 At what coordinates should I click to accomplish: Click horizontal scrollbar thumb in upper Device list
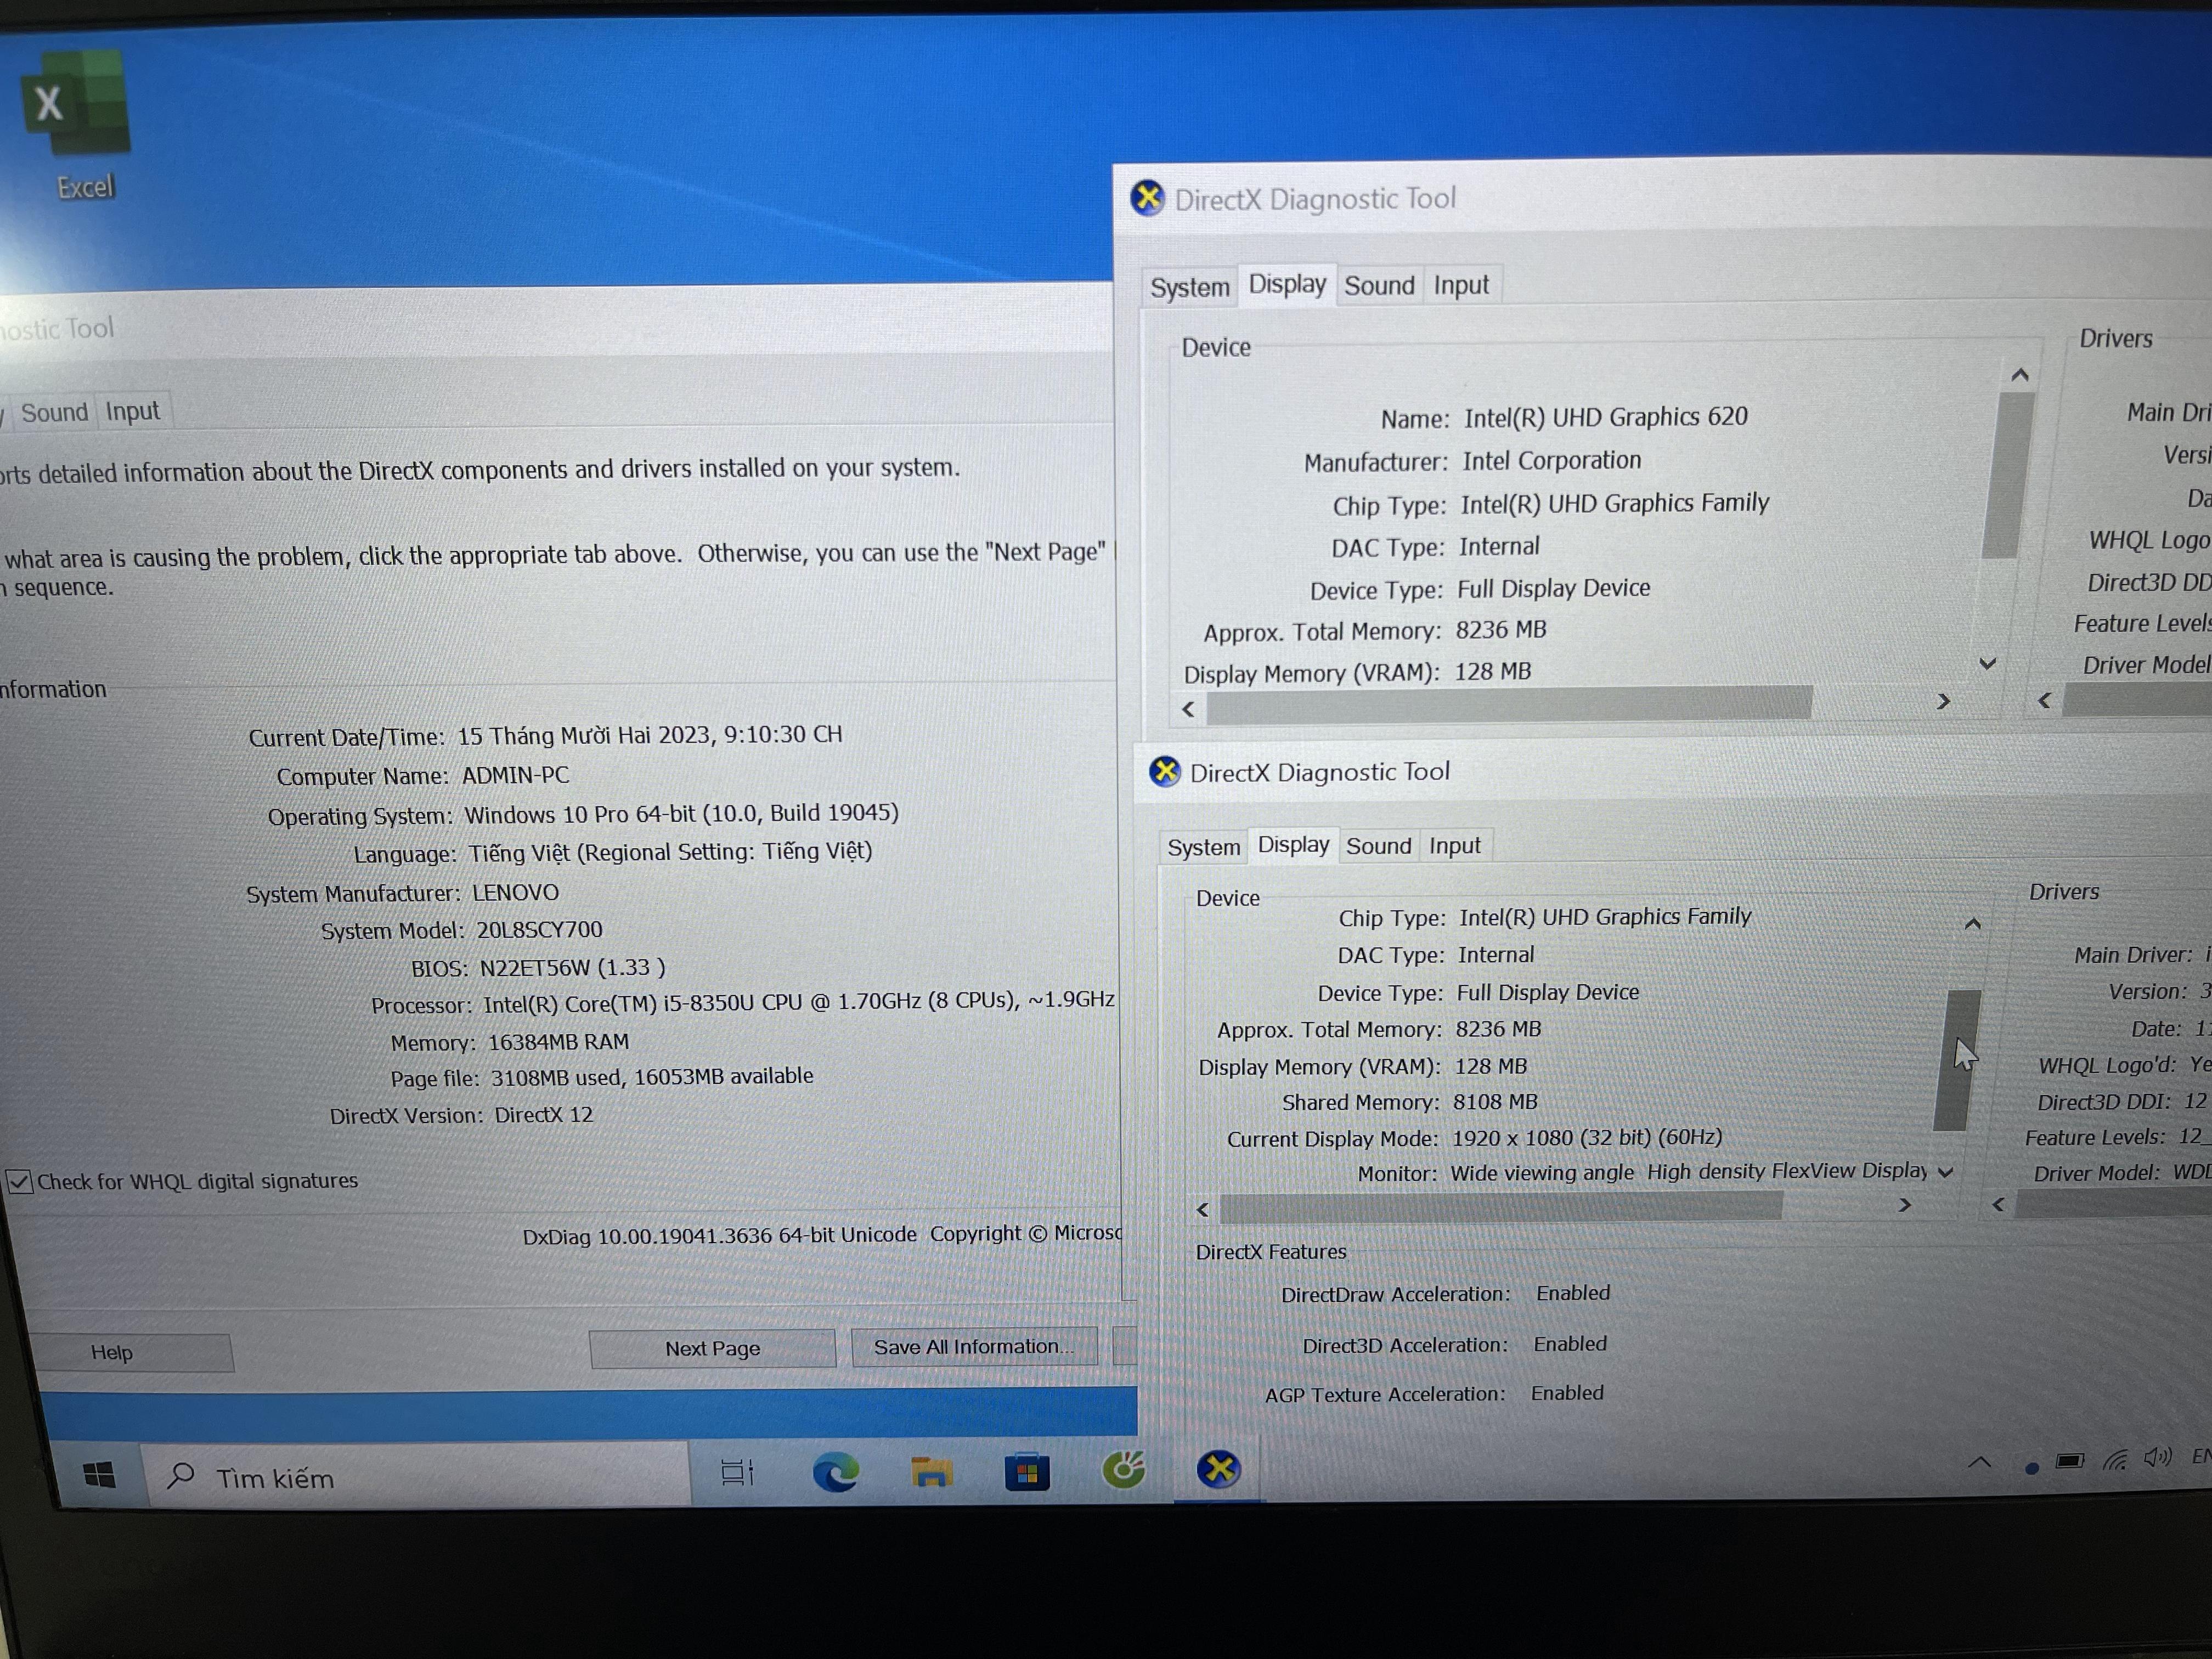tap(1509, 705)
